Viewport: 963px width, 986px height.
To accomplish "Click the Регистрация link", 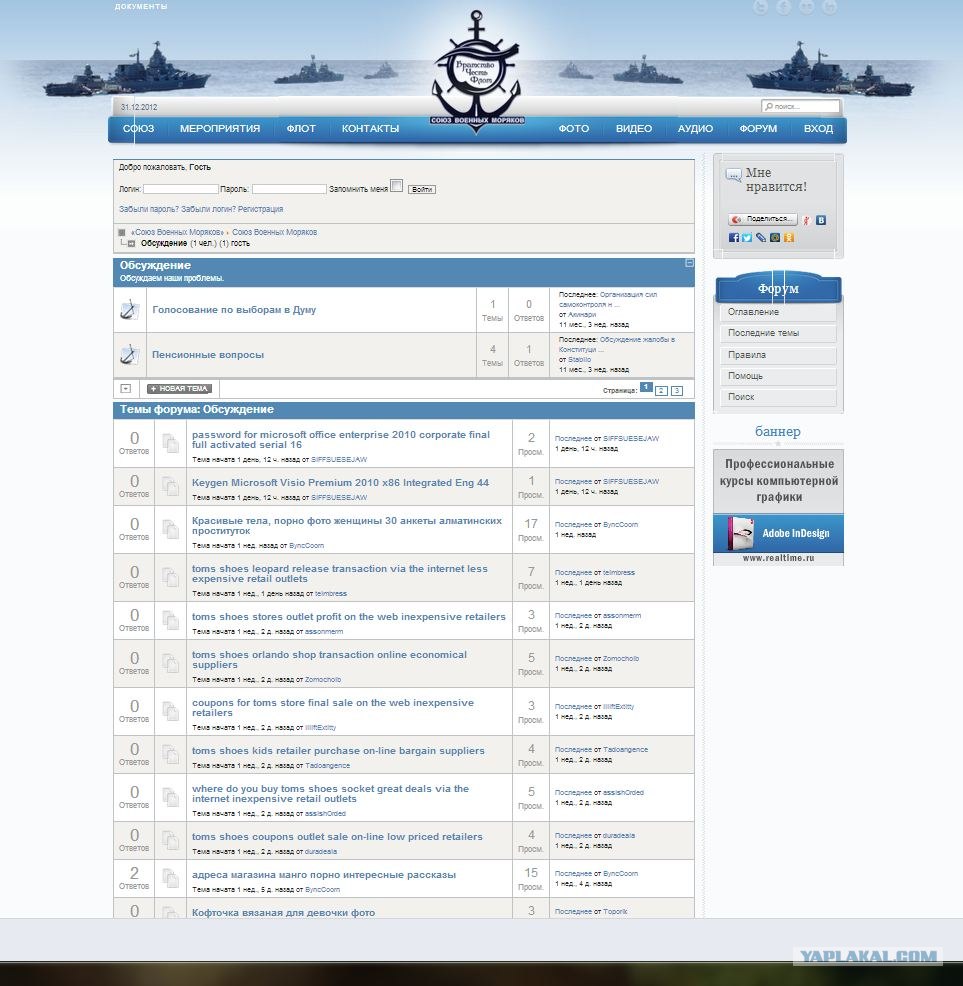I will pyautogui.click(x=260, y=209).
